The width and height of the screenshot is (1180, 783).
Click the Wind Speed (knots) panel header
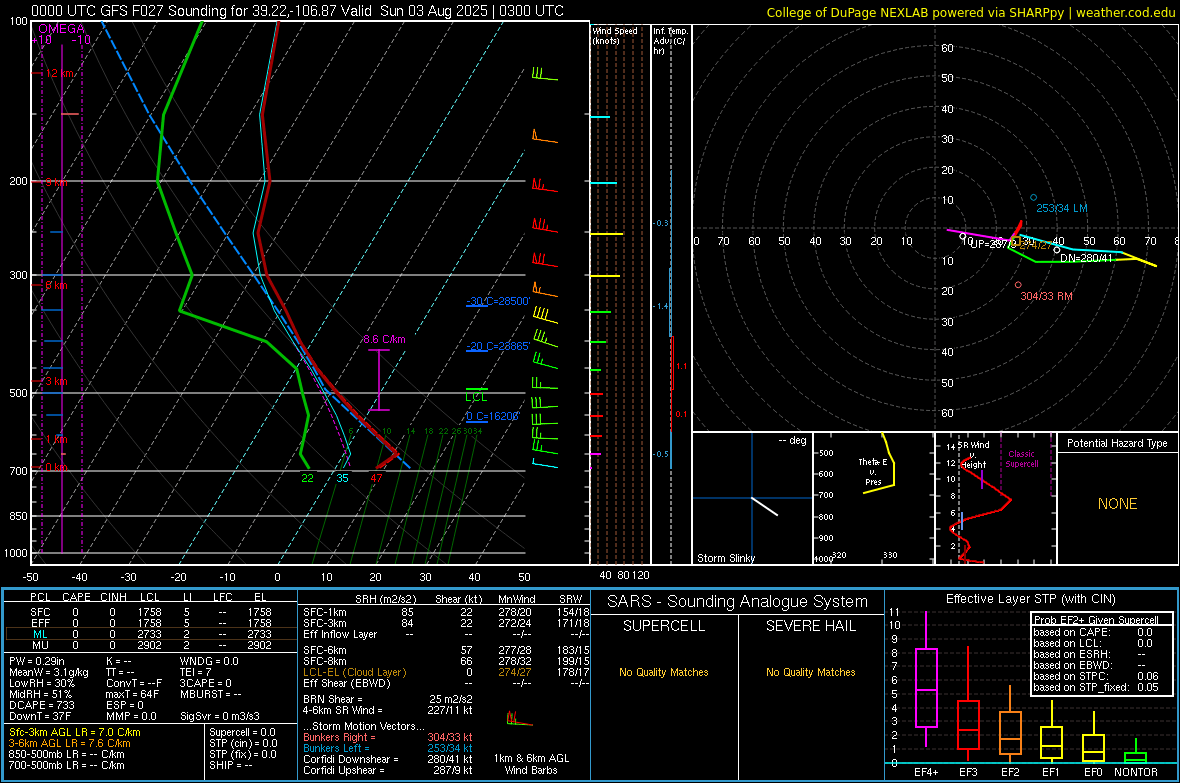coord(615,35)
